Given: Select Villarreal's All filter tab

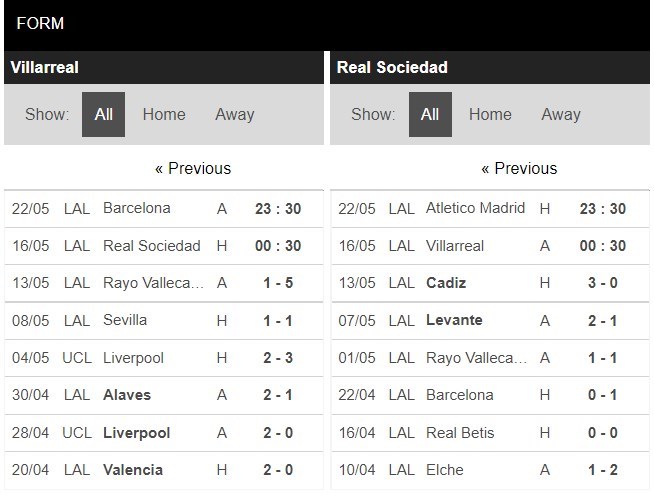Looking at the screenshot, I should coord(103,114).
